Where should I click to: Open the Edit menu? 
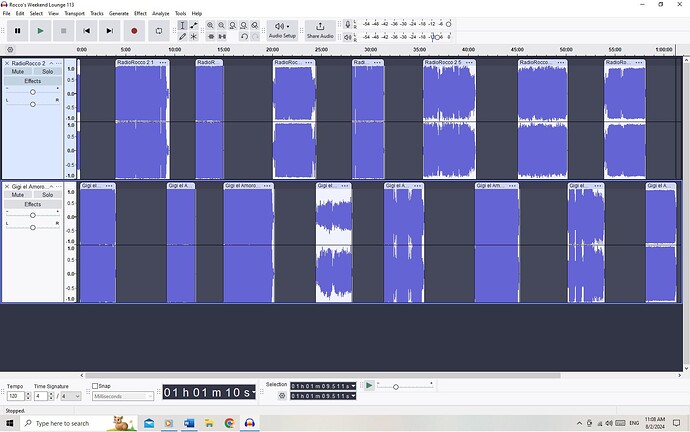pyautogui.click(x=20, y=14)
